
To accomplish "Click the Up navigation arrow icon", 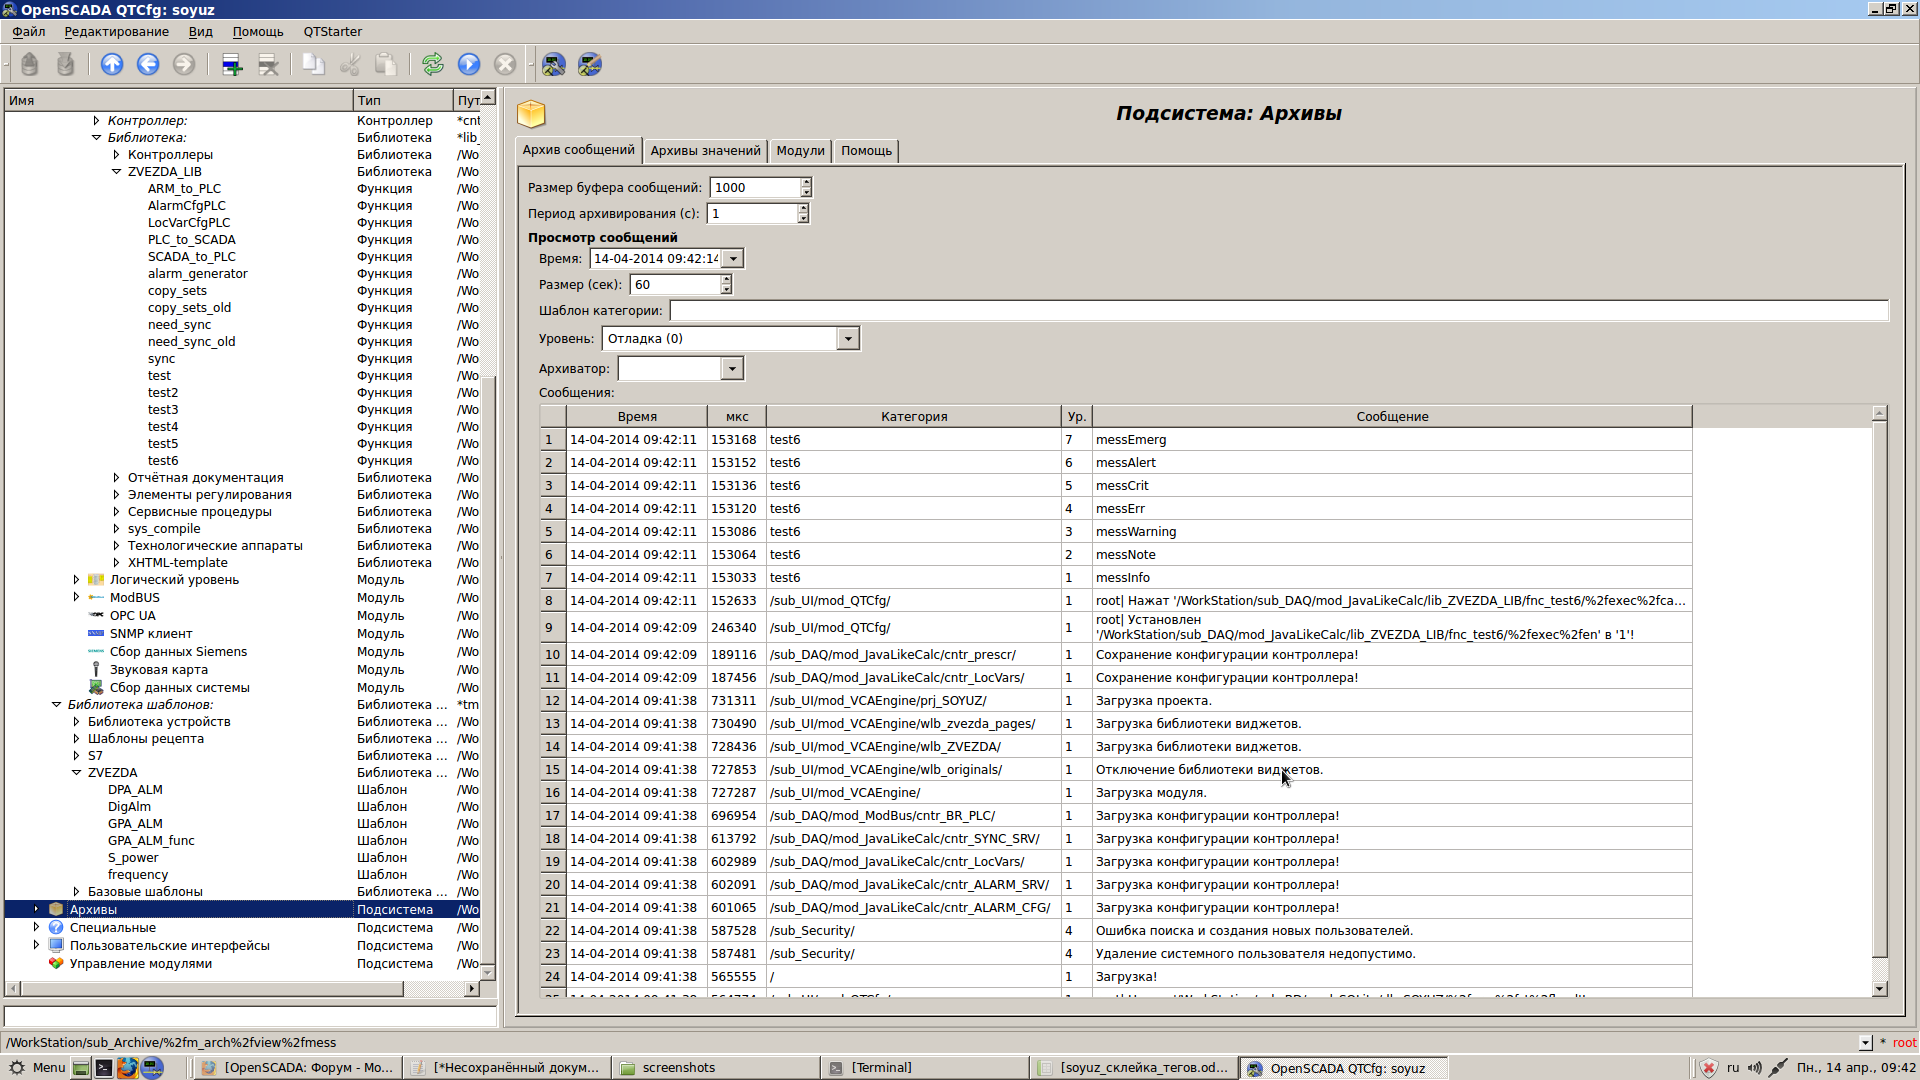I will 112,65.
